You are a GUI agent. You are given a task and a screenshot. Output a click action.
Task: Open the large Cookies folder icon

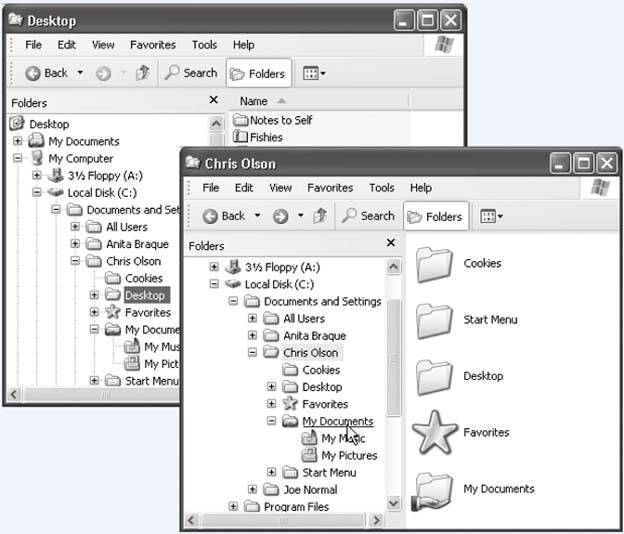(434, 264)
